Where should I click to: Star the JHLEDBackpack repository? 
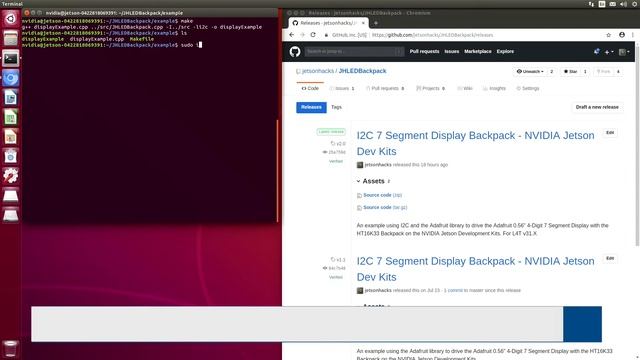[x=570, y=71]
